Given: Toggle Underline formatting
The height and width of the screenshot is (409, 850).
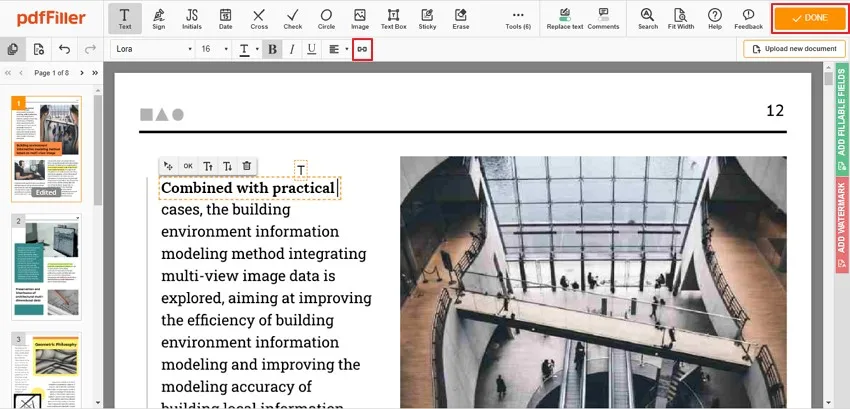Looking at the screenshot, I should 311,49.
